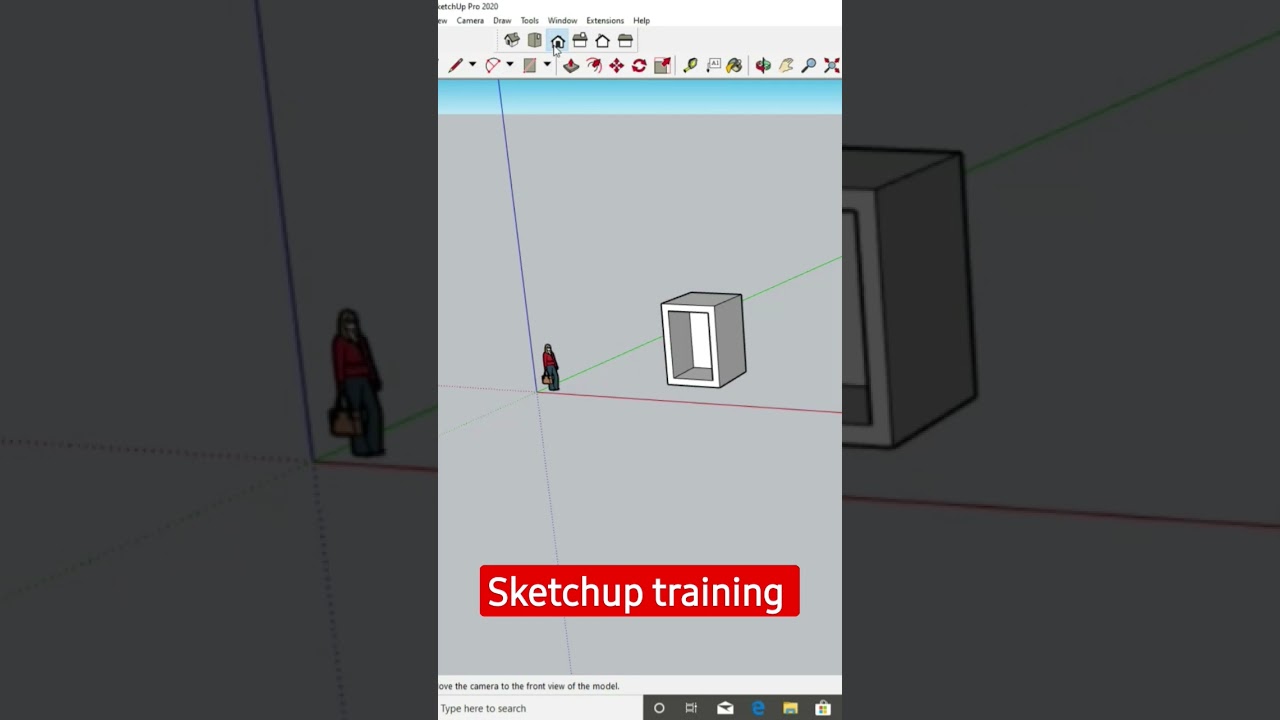Image resolution: width=1280 pixels, height=720 pixels.
Task: Switch to Right view
Action: [x=580, y=41]
